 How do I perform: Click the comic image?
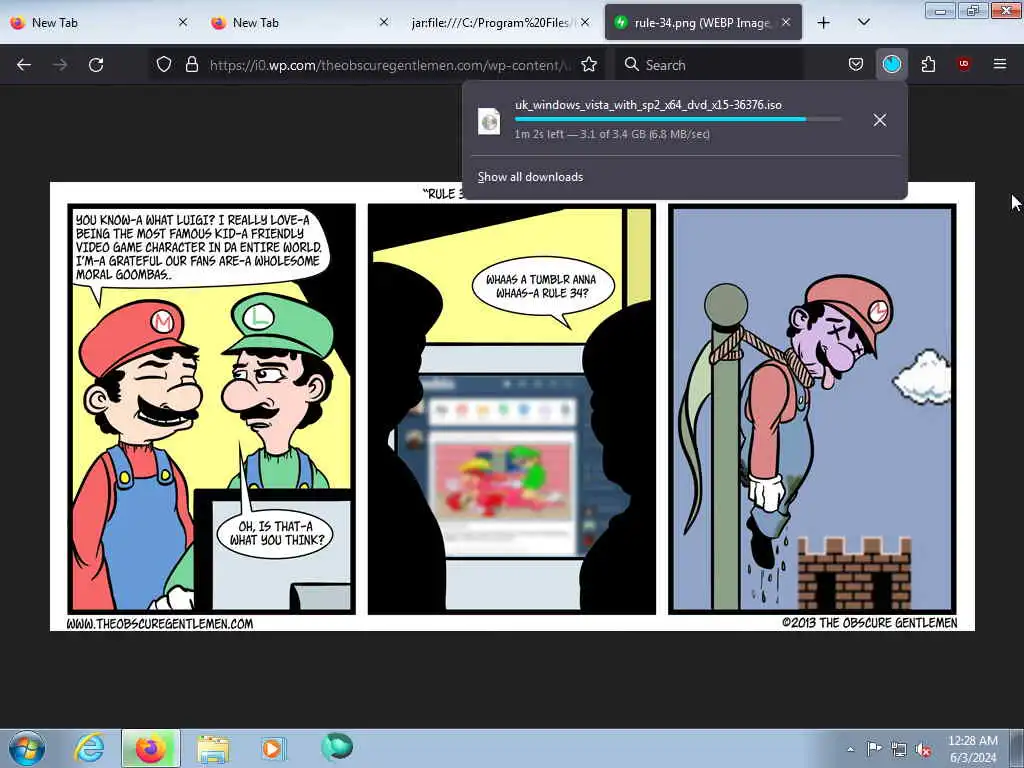point(512,406)
